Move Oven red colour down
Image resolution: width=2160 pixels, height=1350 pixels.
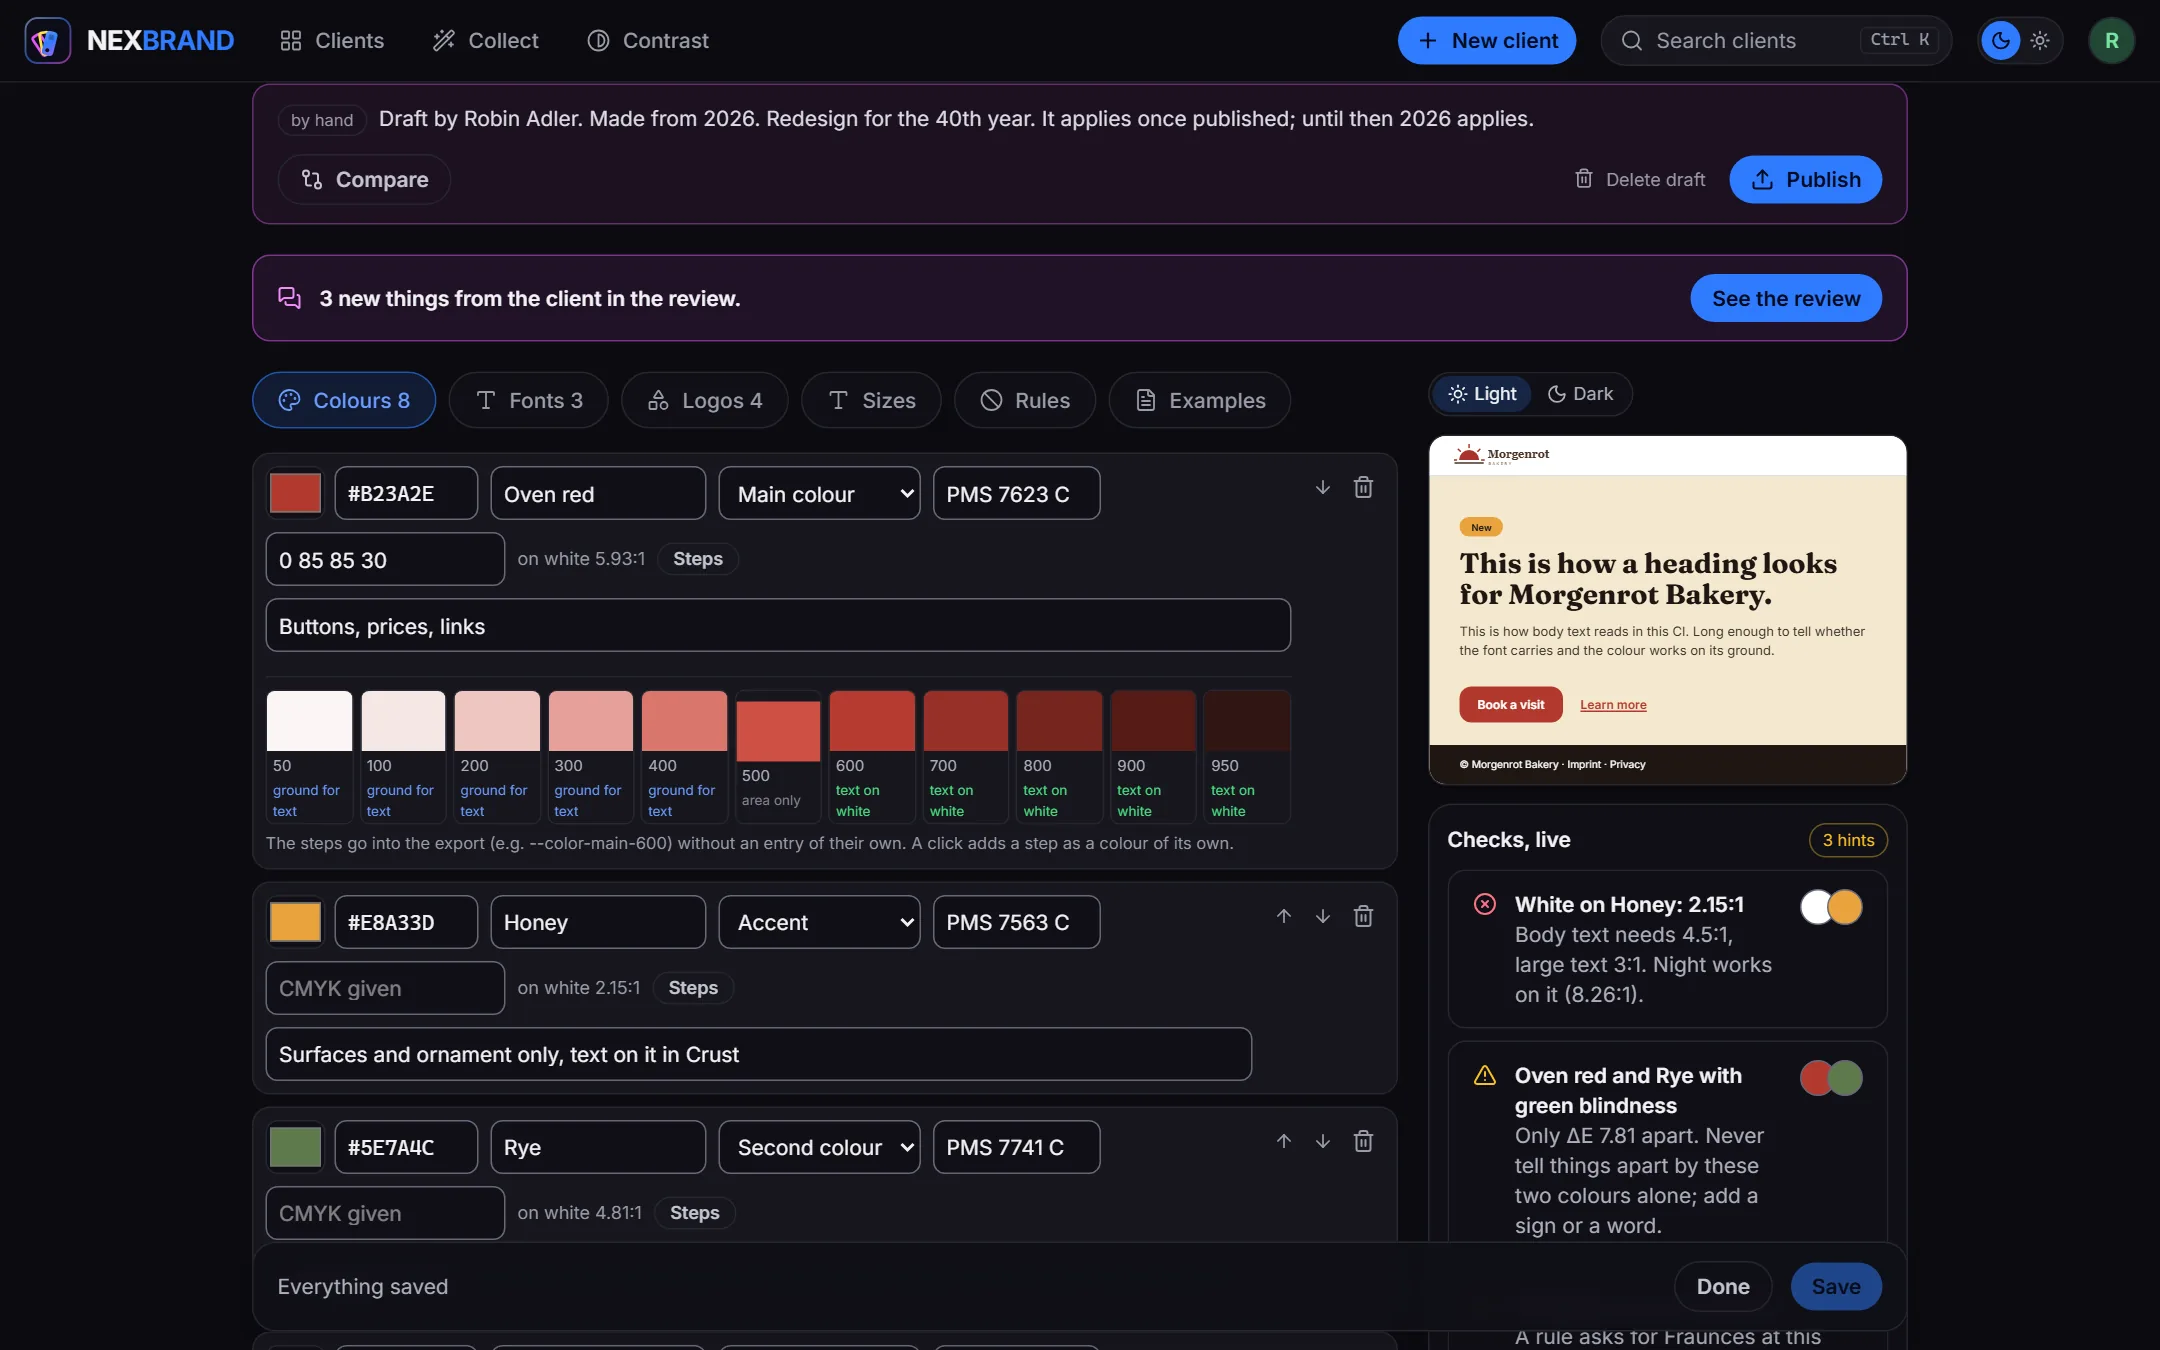[1323, 488]
